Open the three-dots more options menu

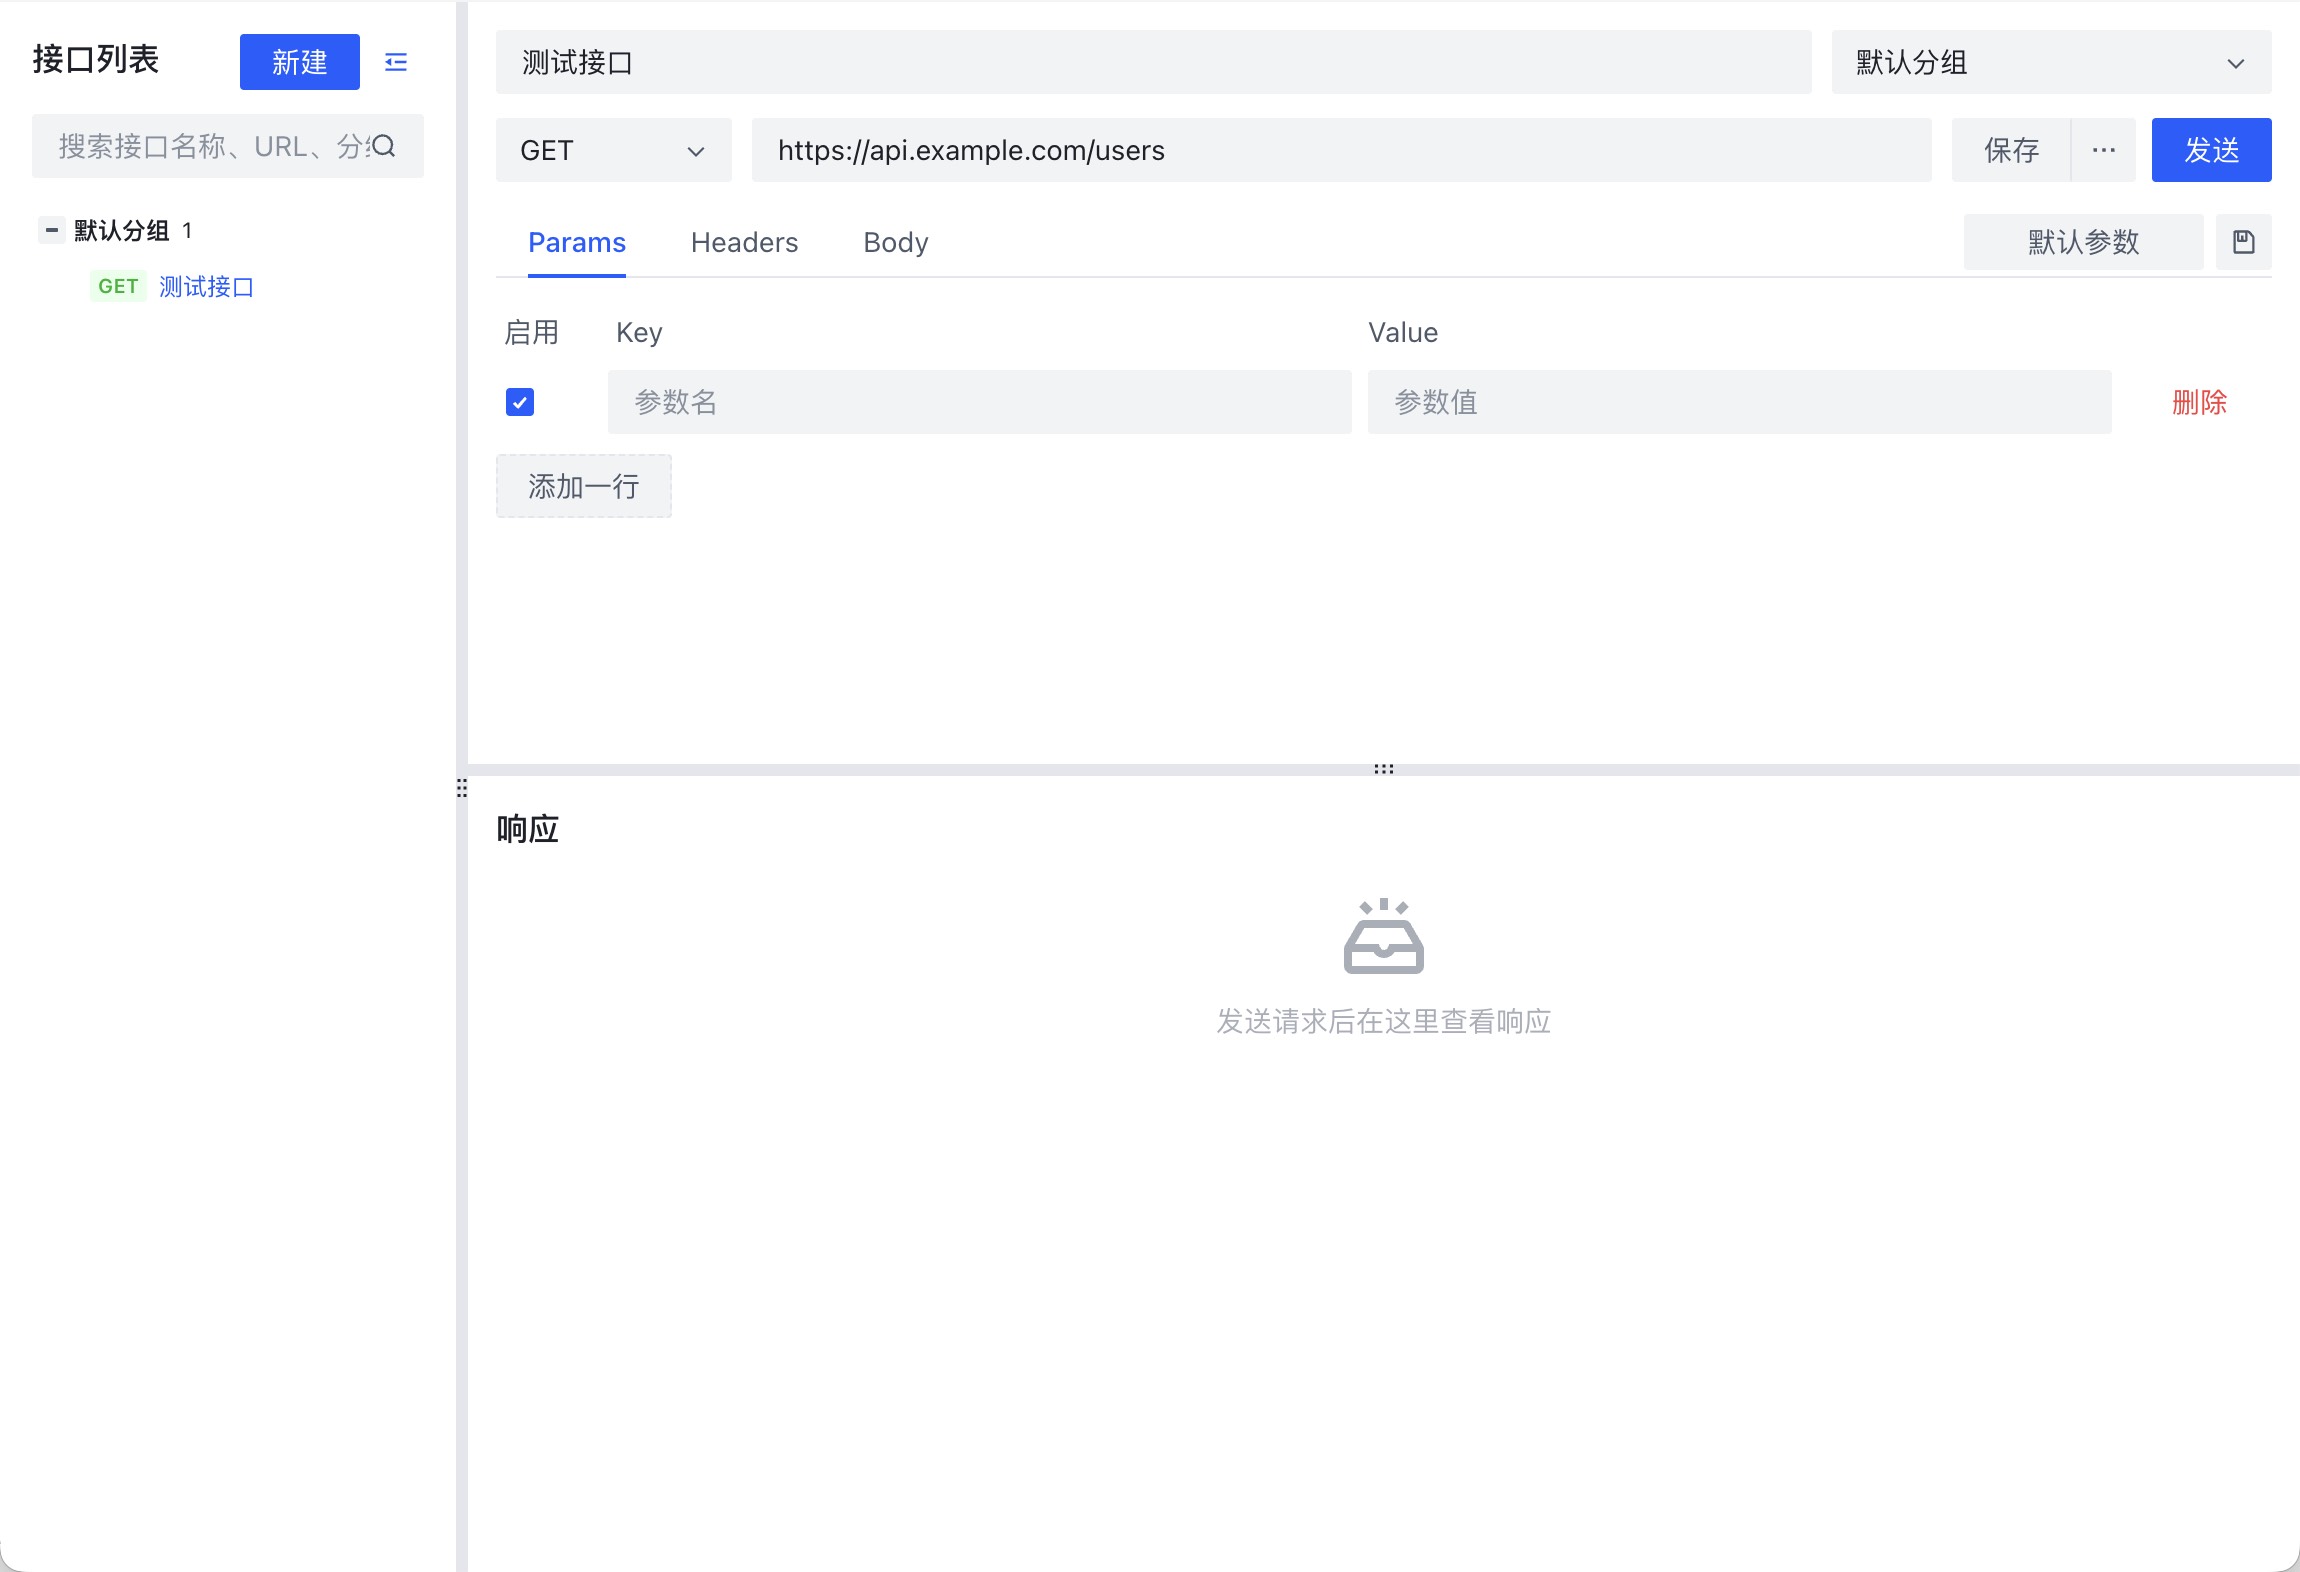(x=2103, y=150)
